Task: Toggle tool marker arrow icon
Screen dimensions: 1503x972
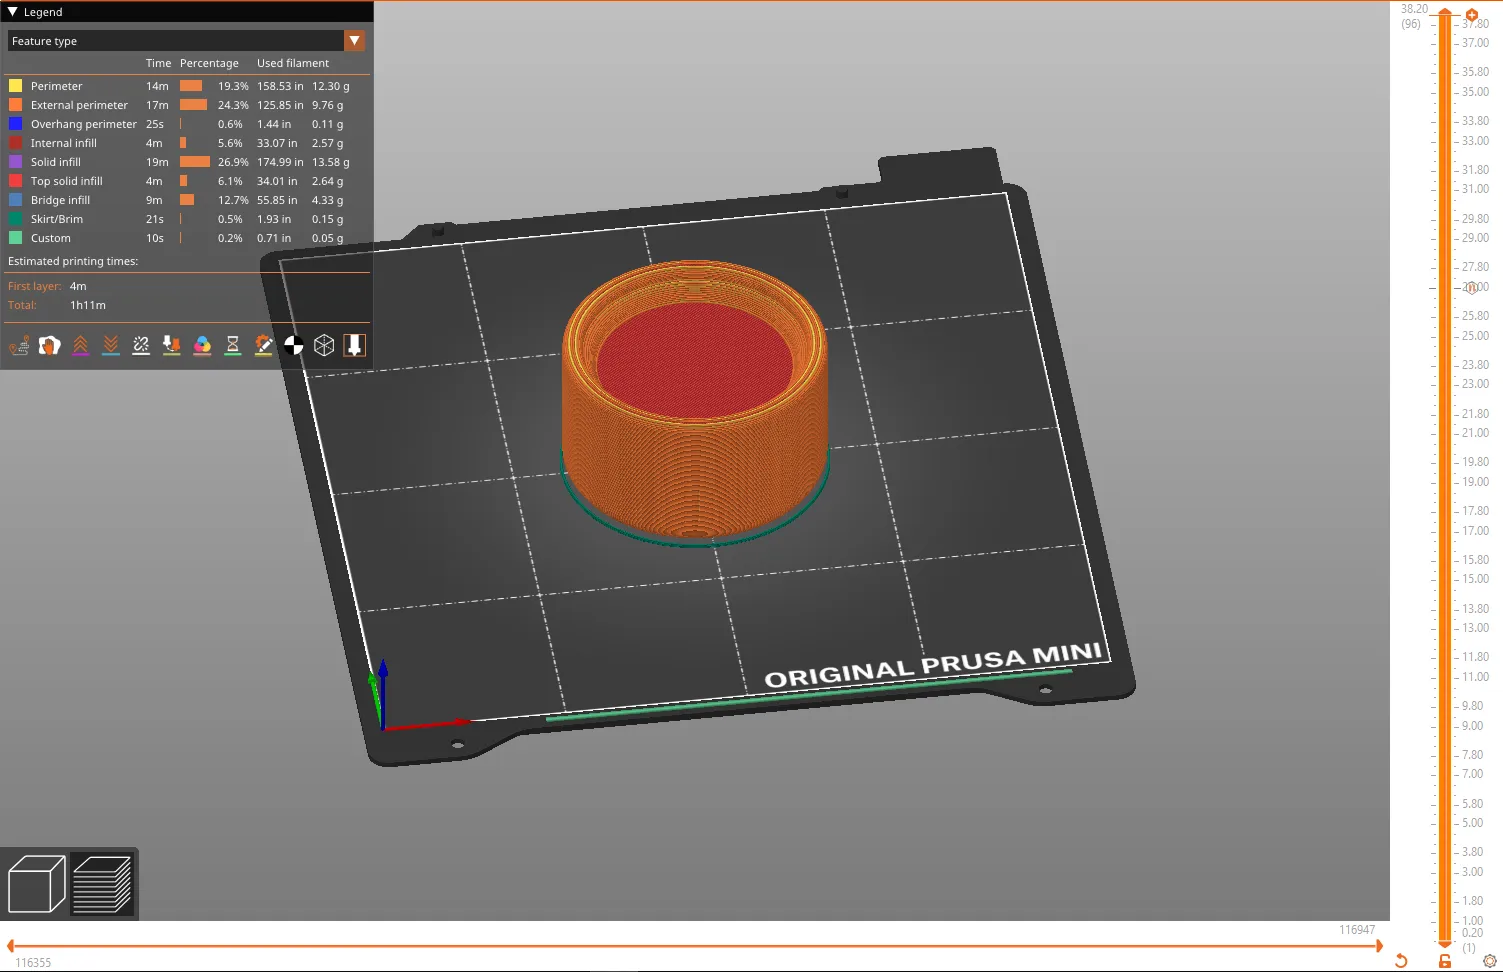Action: (x=354, y=346)
